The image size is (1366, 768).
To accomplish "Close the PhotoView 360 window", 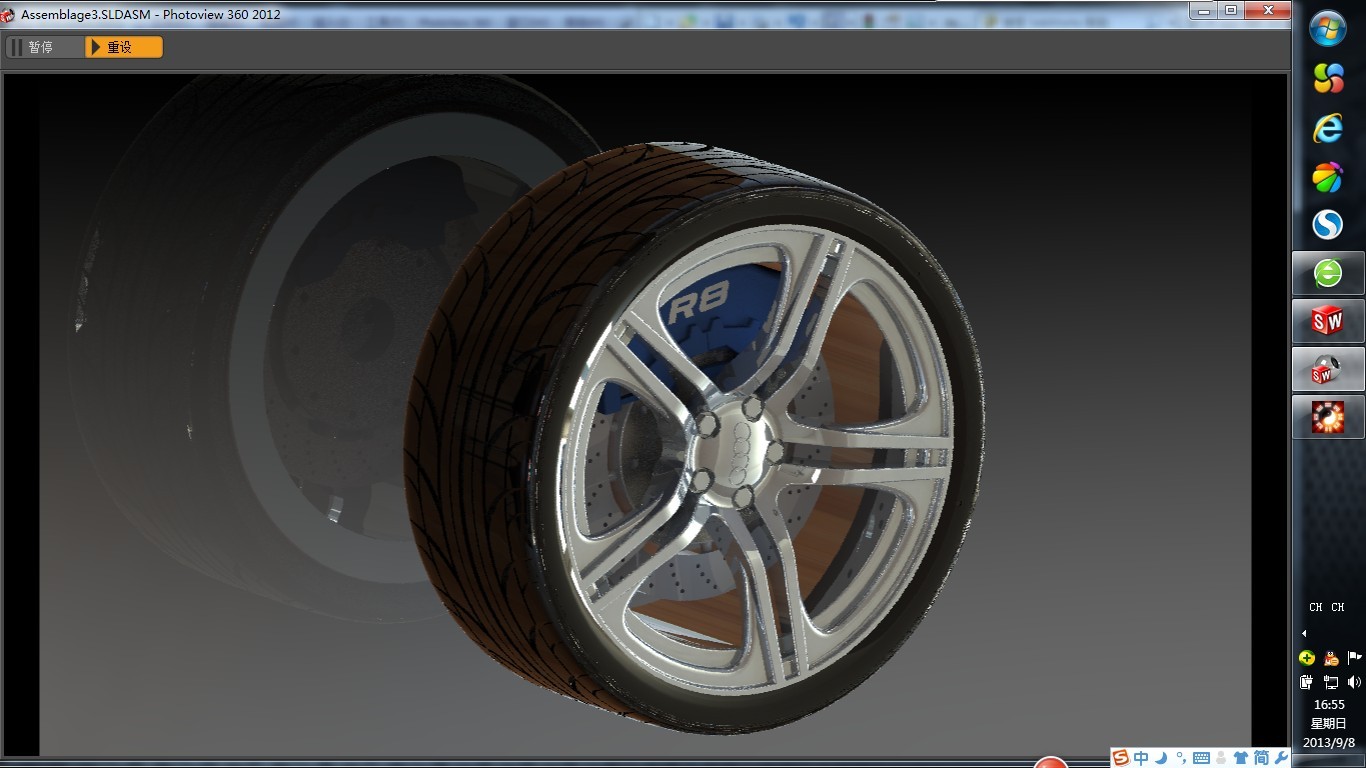I will pyautogui.click(x=1268, y=10).
